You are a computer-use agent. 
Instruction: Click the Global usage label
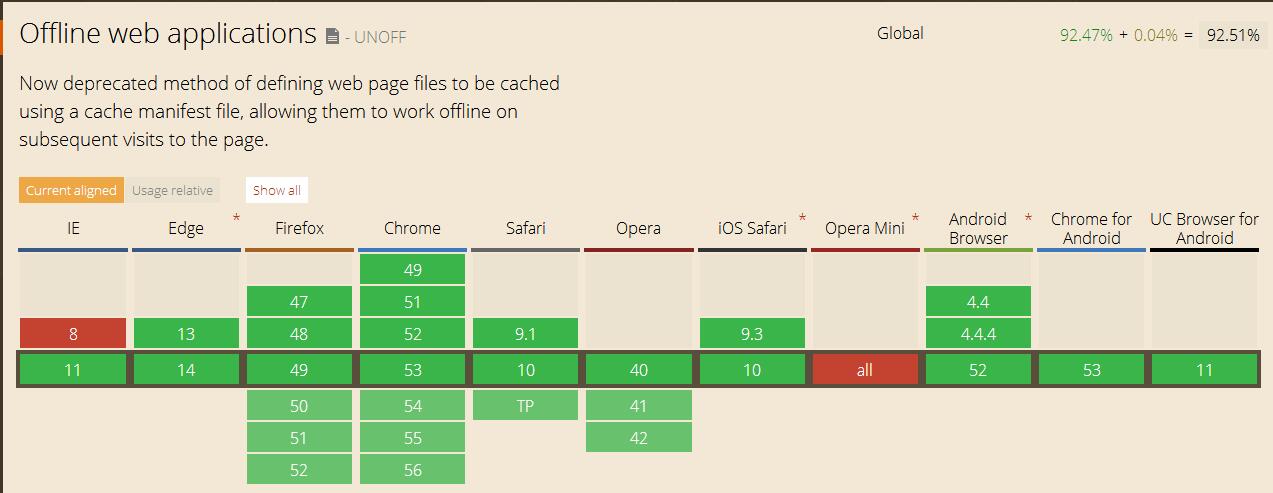900,33
